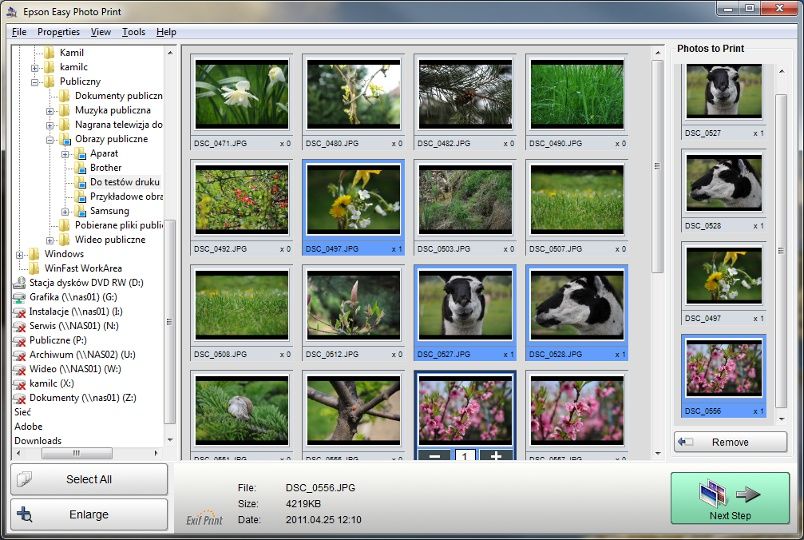804x540 pixels.
Task: Select the DSC_0471.JPG daffodil thumbnail
Action: coord(242,94)
